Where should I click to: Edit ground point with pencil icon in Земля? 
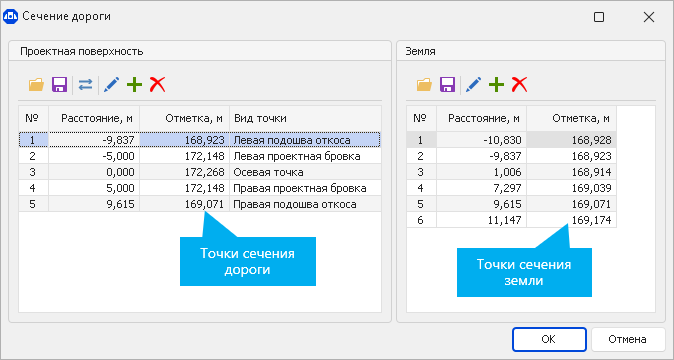pos(473,84)
